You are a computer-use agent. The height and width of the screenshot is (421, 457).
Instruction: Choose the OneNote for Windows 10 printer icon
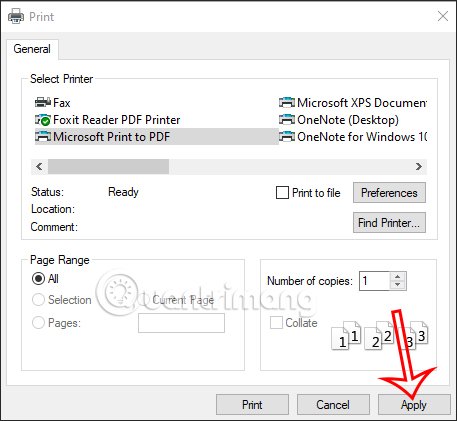tap(287, 136)
